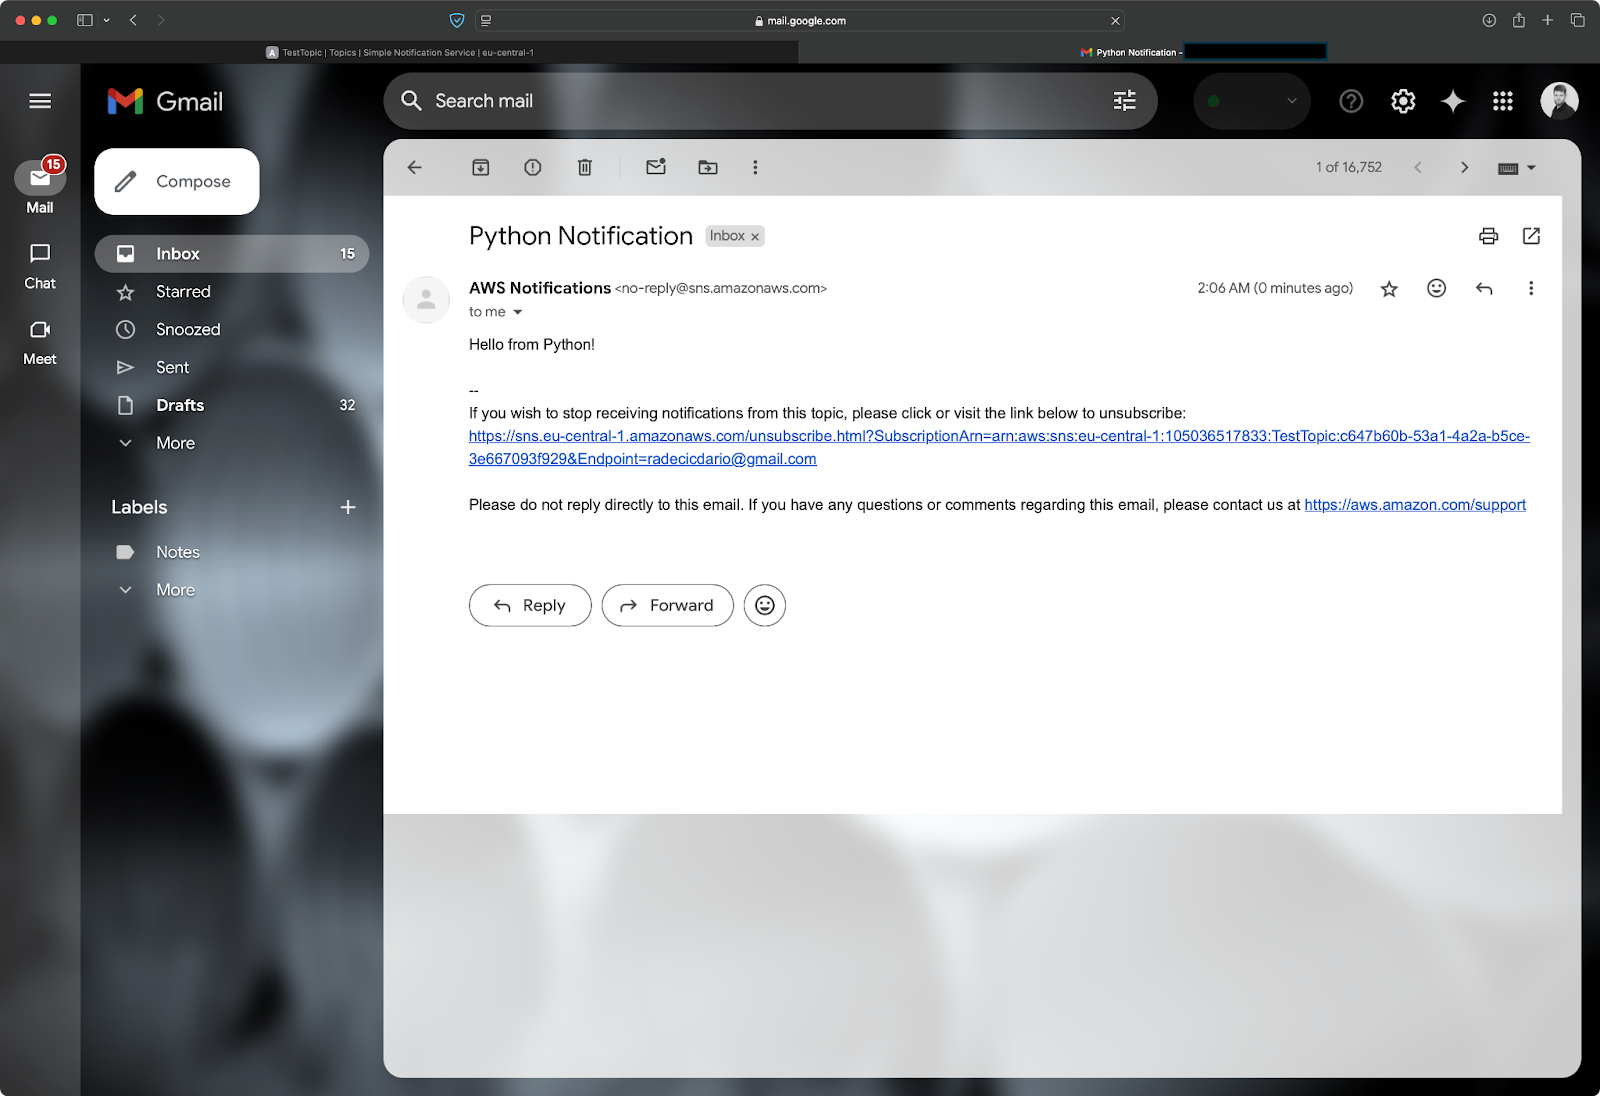The height and width of the screenshot is (1096, 1600).
Task: Remove the Inbox label tag
Action: tap(755, 237)
